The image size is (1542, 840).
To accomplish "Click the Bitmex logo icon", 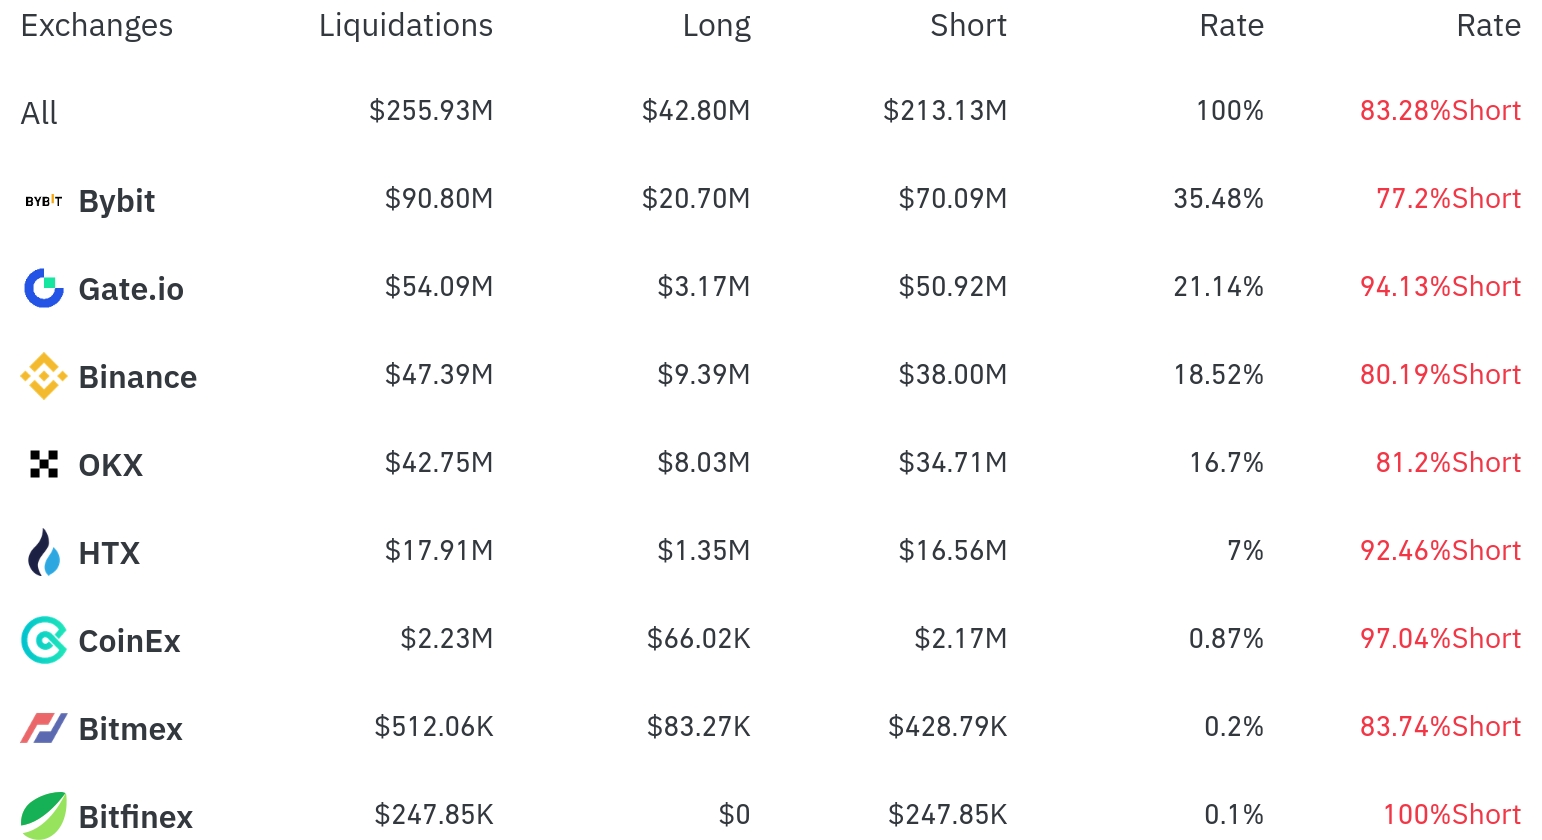I will point(43,728).
